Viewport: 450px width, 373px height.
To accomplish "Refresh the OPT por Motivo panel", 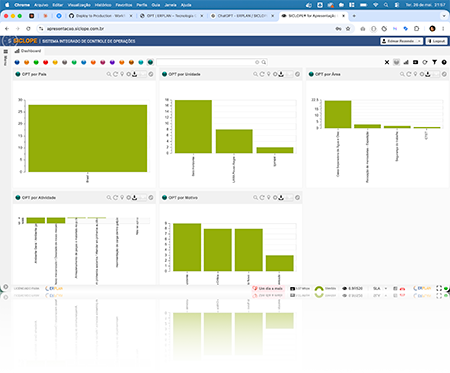I will pyautogui.click(x=262, y=198).
